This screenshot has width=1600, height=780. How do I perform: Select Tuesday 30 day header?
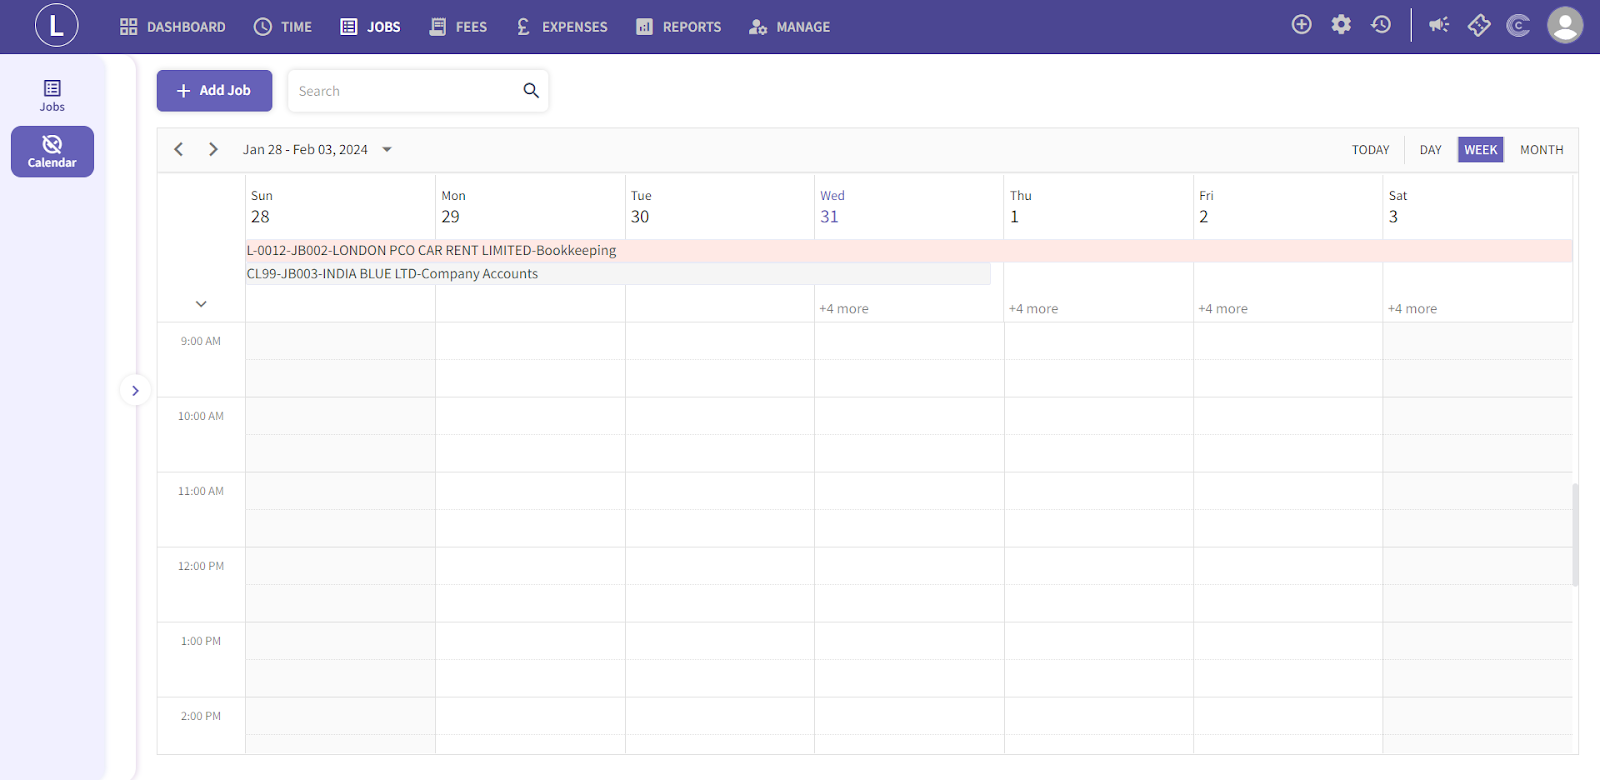720,207
